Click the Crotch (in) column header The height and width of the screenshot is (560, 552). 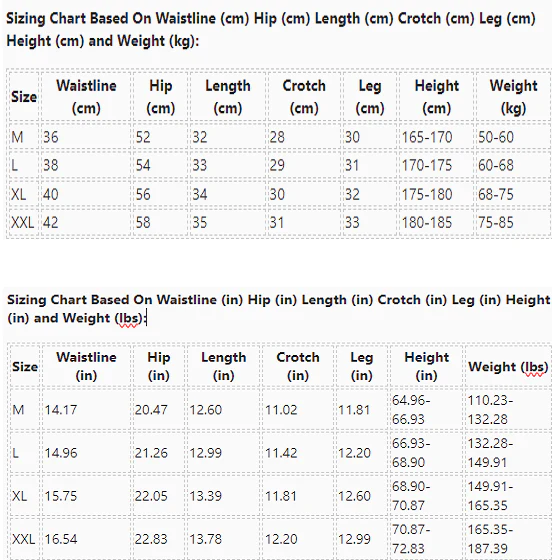click(298, 366)
